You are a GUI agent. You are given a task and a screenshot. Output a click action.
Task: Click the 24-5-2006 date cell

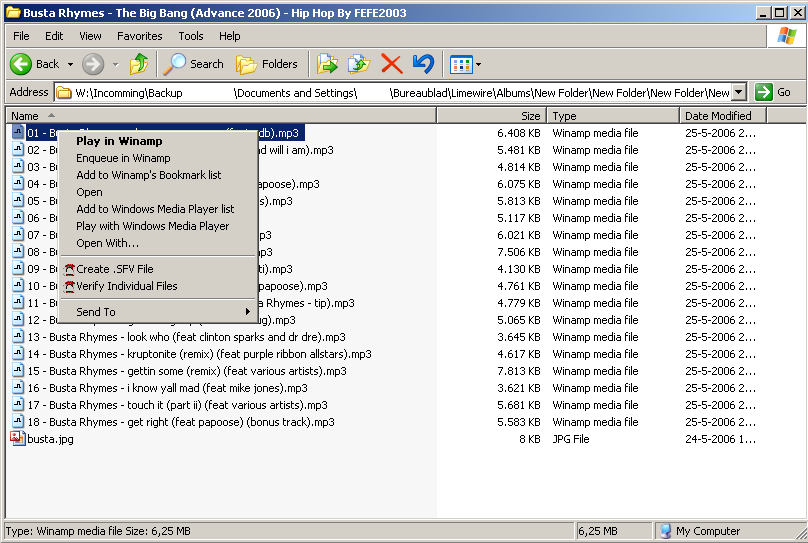[x=720, y=439]
